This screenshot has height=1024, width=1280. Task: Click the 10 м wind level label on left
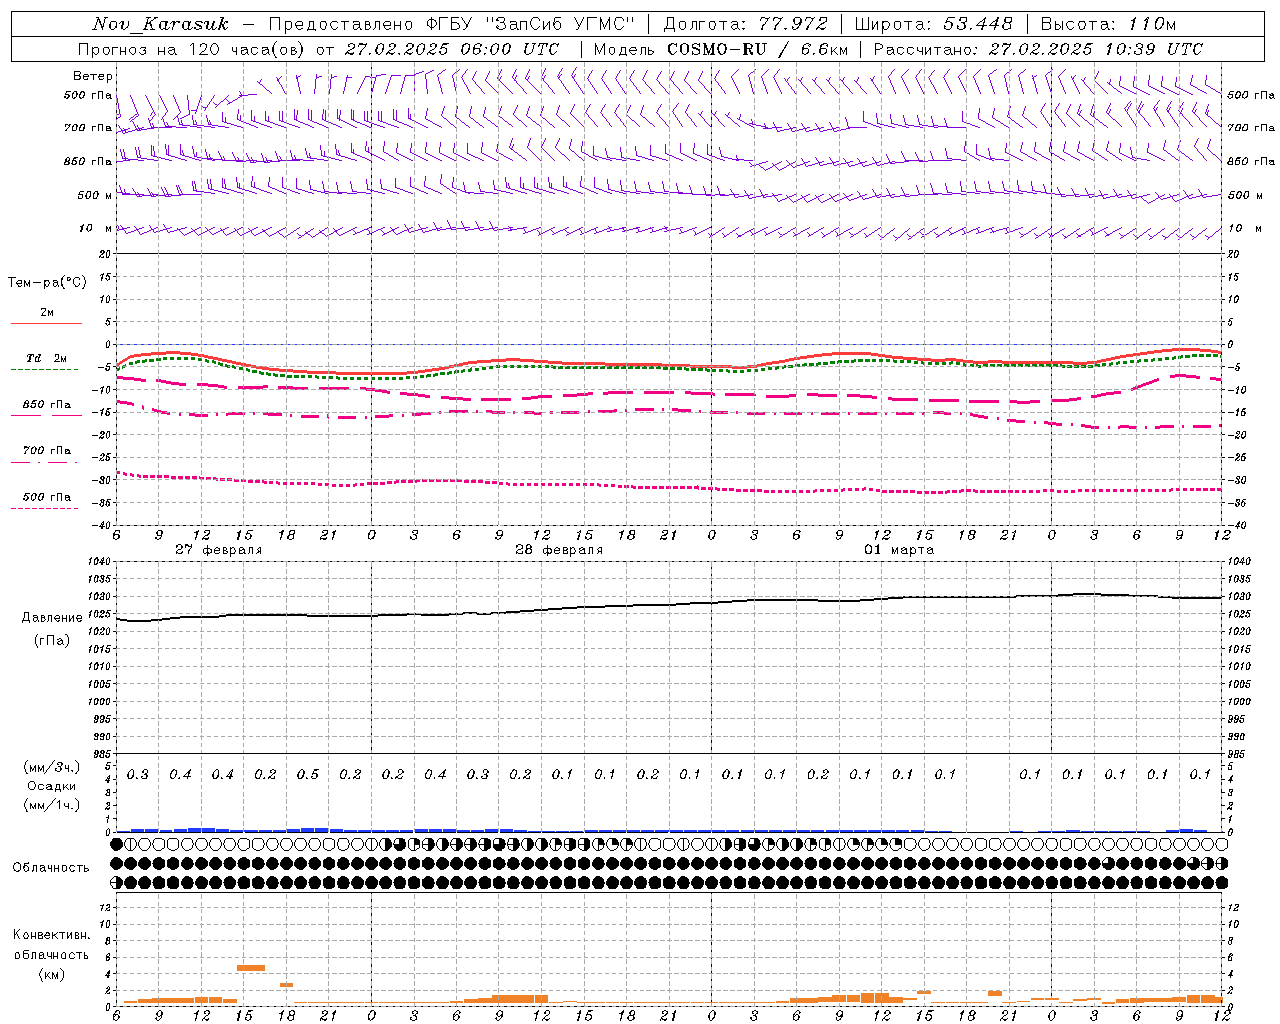[96, 228]
